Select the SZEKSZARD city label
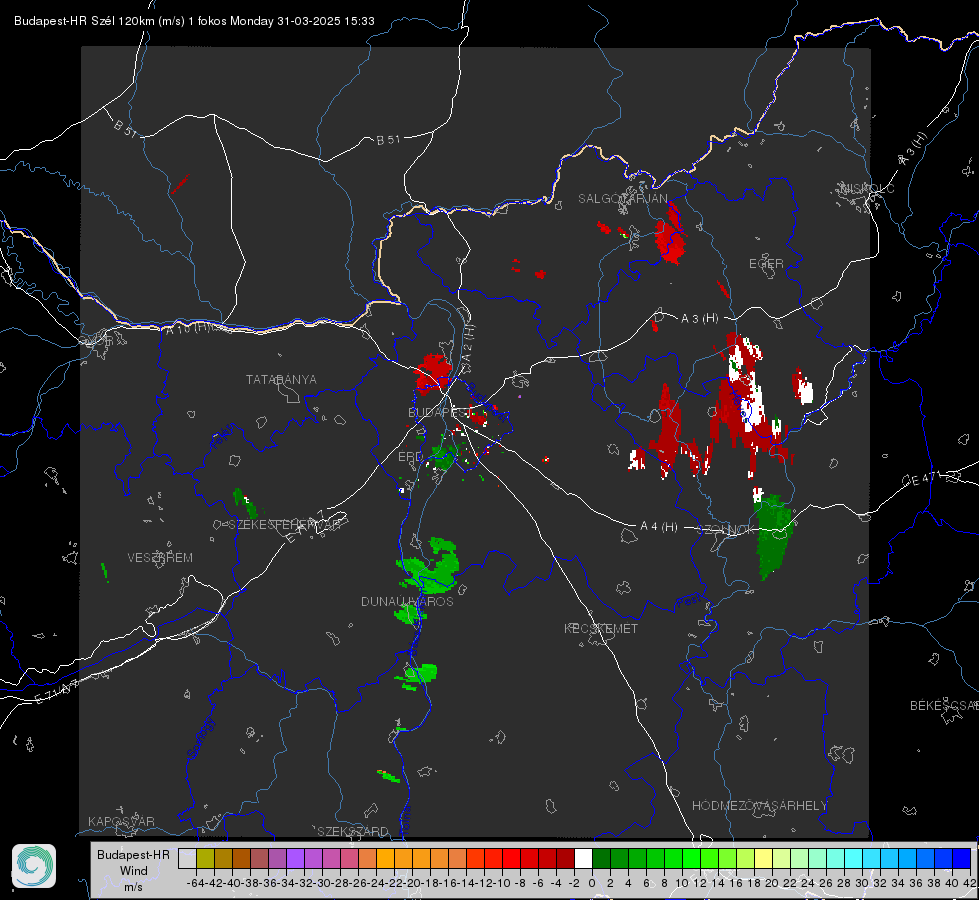Screen dimensions: 979x900 pyautogui.click(x=353, y=831)
